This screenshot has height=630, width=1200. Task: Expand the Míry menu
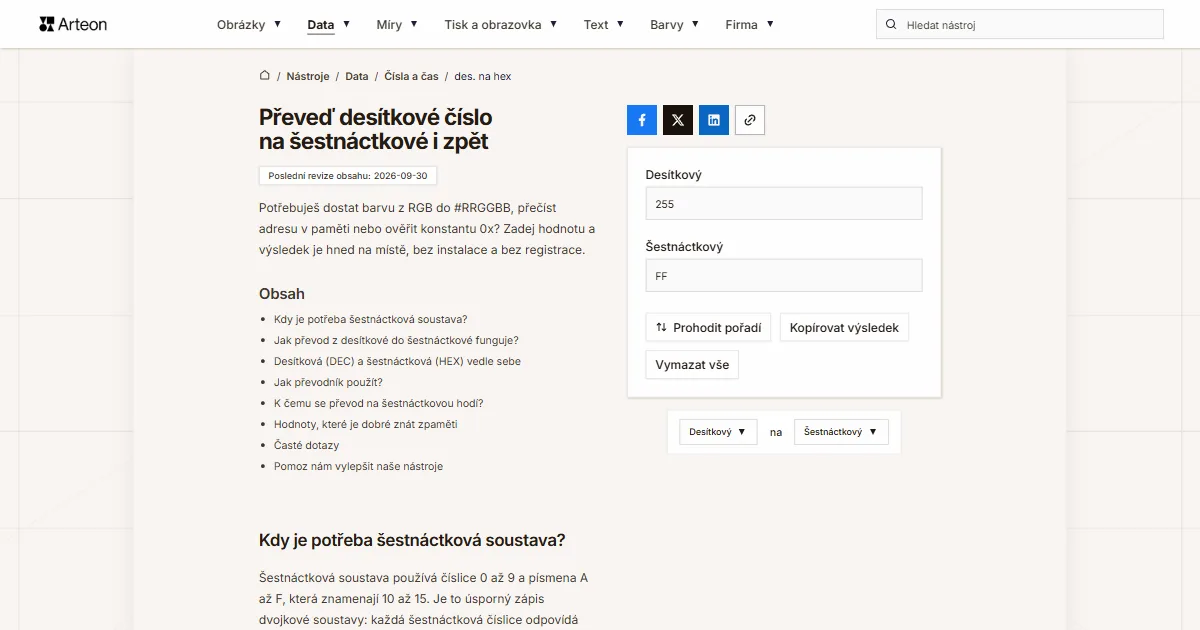397,24
